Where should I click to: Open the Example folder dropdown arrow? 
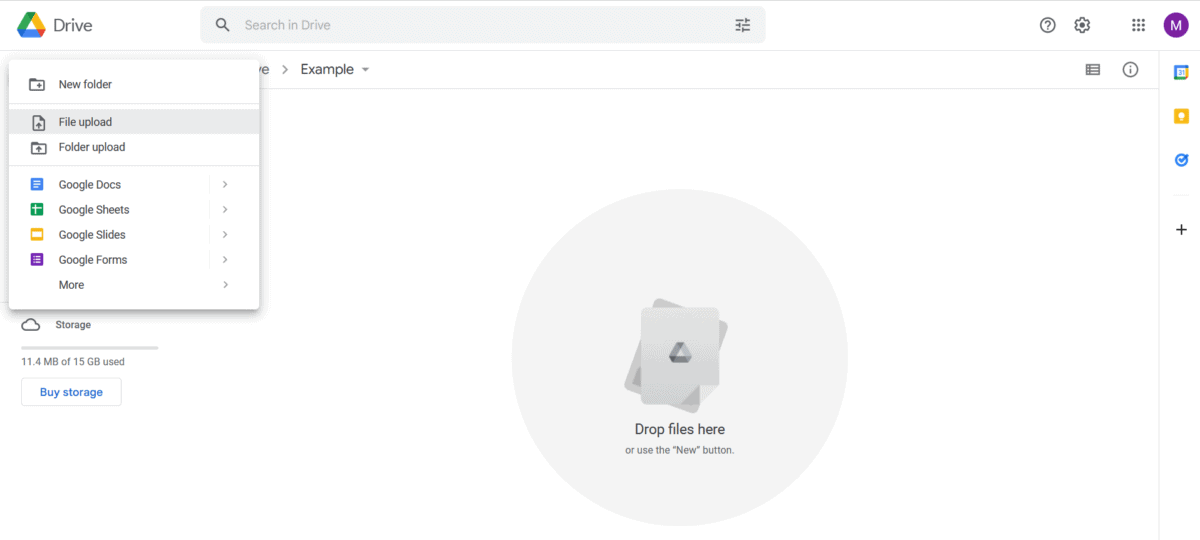365,70
